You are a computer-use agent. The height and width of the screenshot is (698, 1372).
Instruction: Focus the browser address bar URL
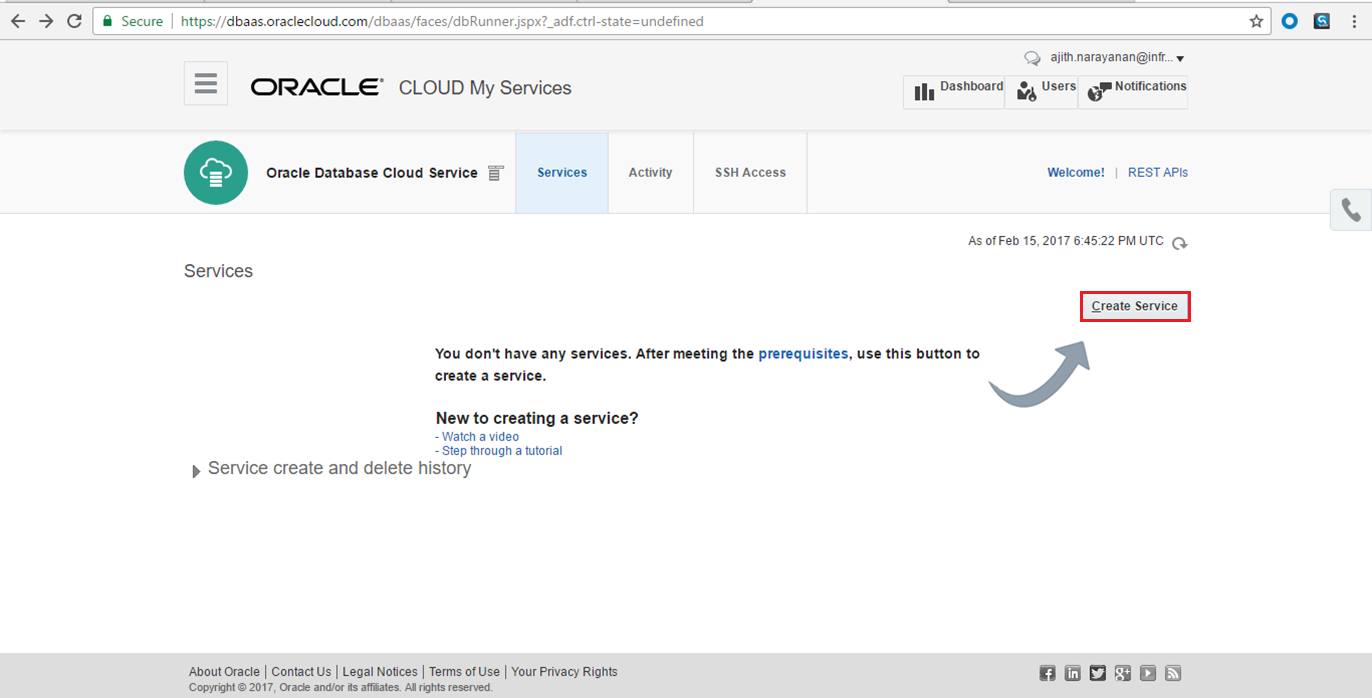coord(442,21)
